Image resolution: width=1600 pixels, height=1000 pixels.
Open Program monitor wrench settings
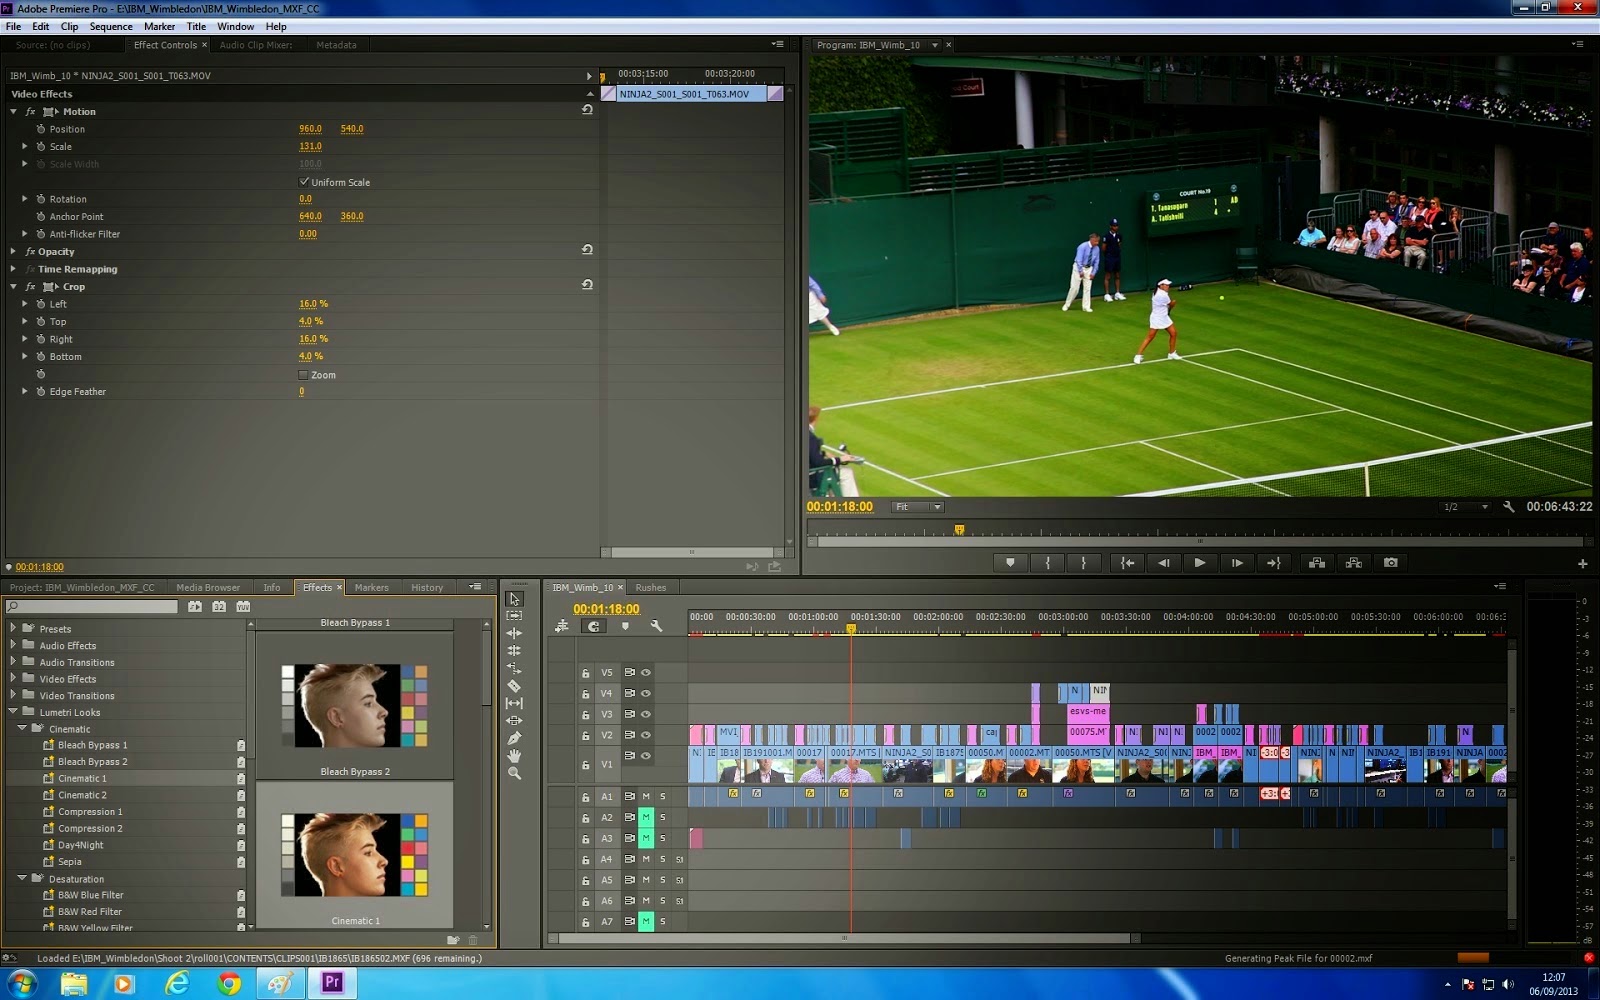click(x=1509, y=507)
